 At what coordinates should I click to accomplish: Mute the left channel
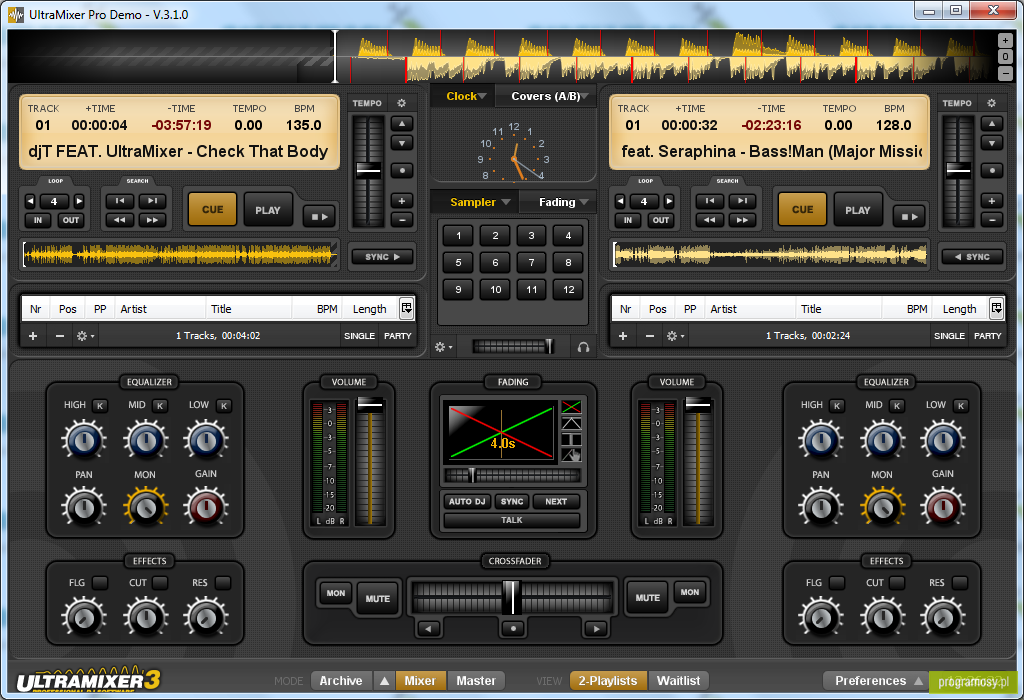pyautogui.click(x=377, y=598)
